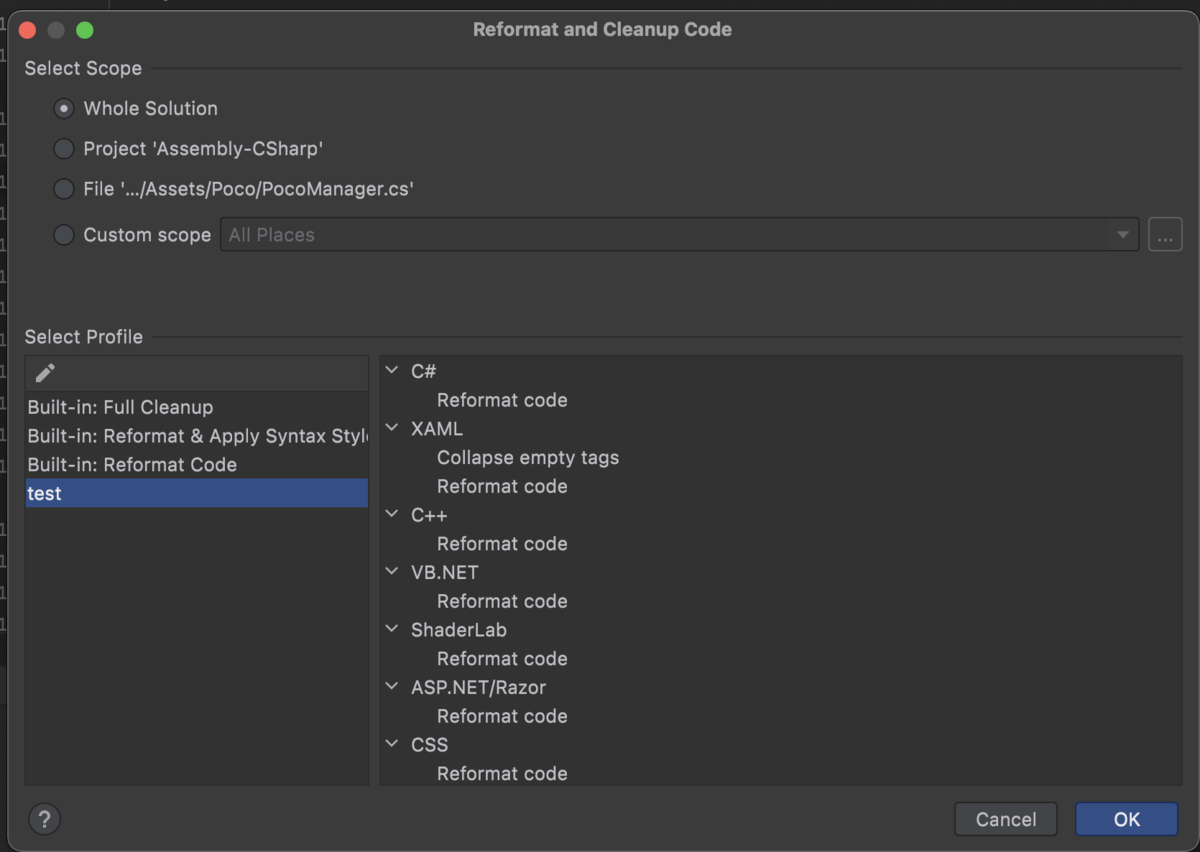Open the help question mark button
This screenshot has height=852, width=1200.
click(x=45, y=819)
